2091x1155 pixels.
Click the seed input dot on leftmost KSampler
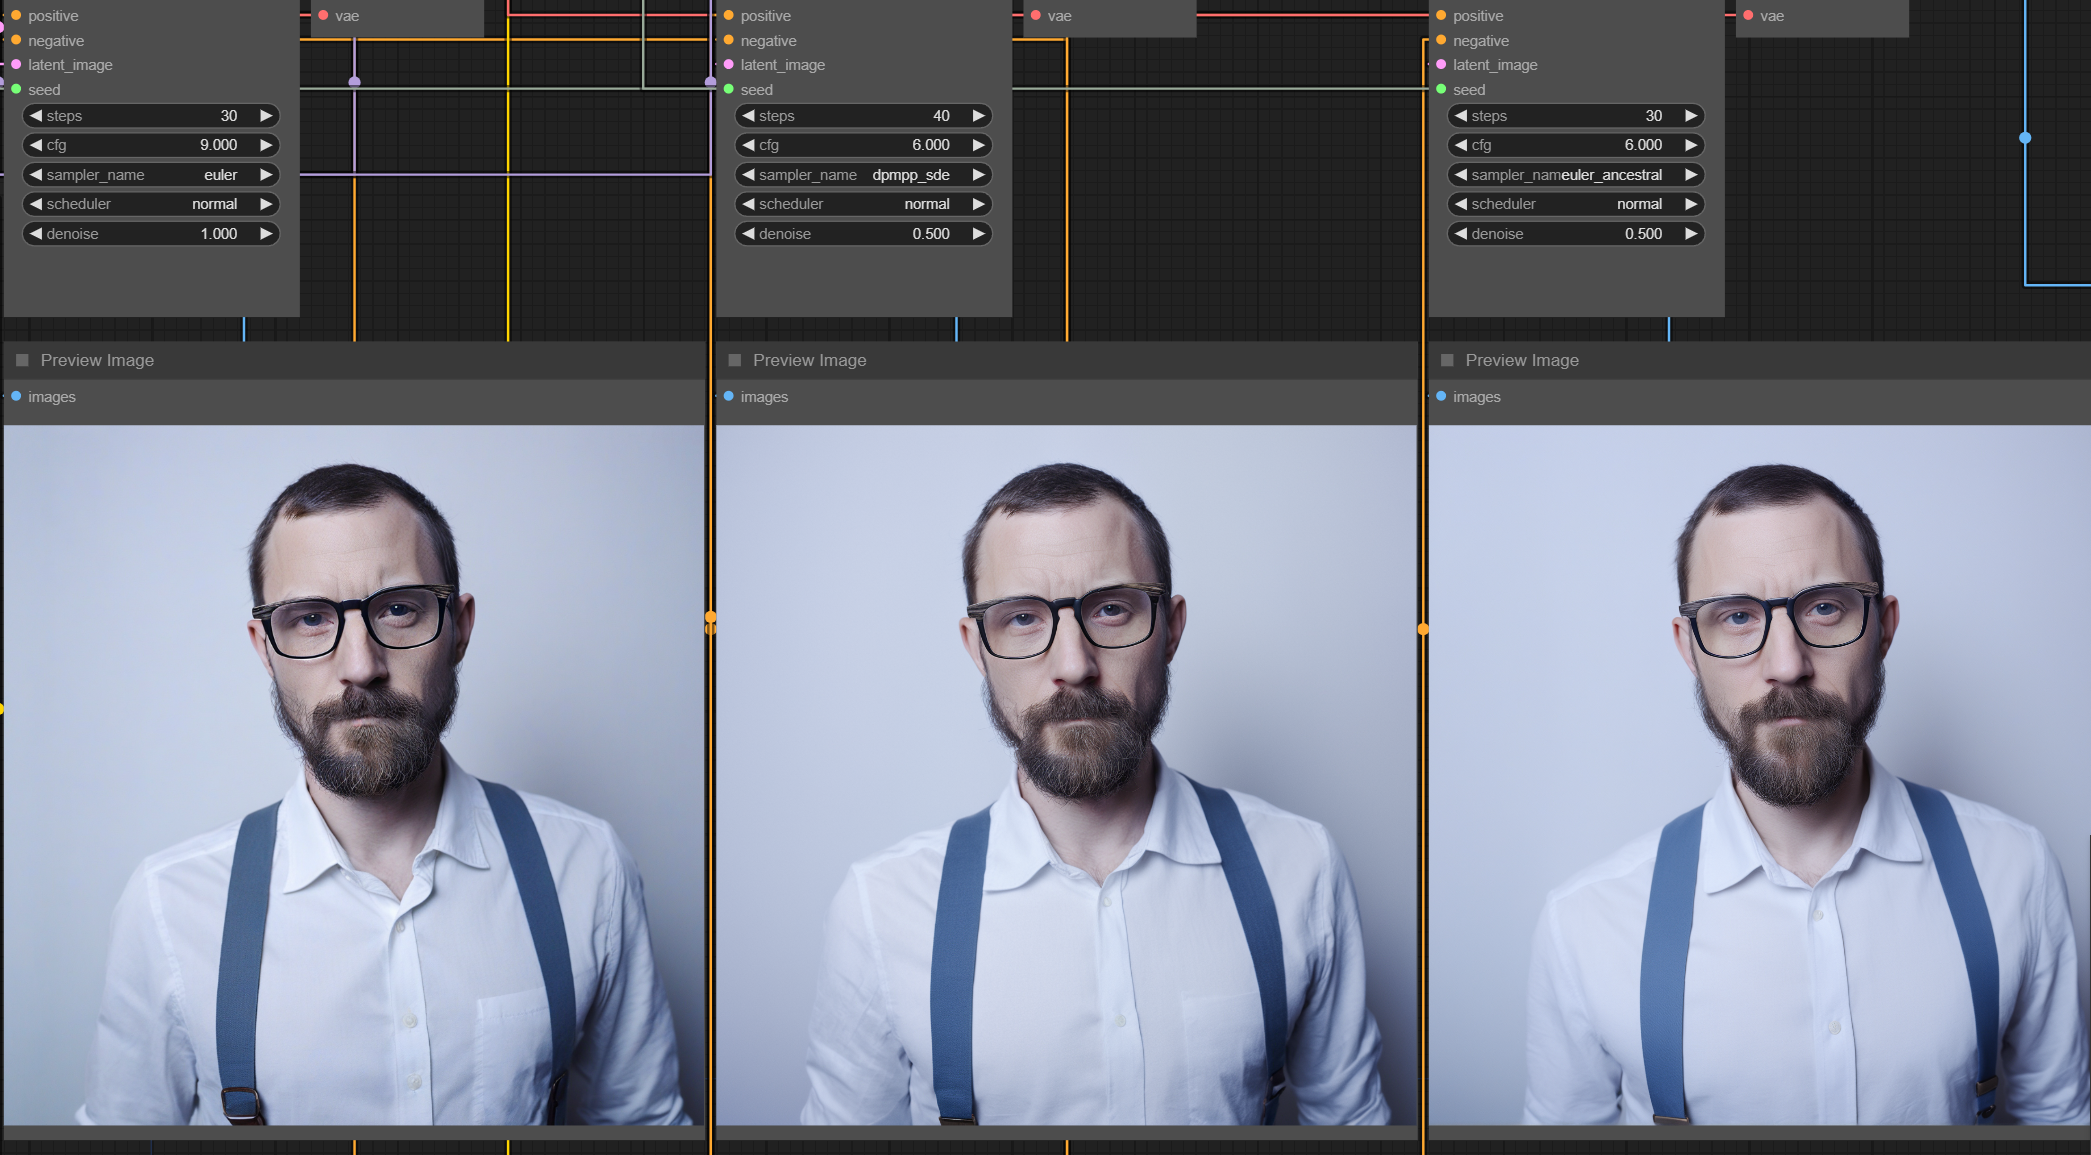click(x=15, y=89)
